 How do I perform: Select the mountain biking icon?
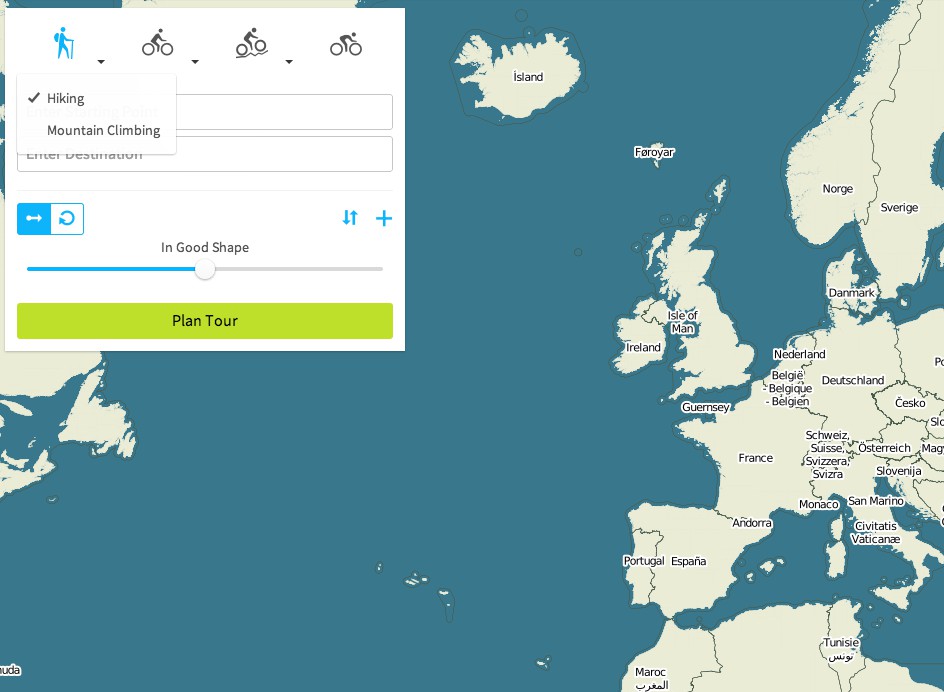251,44
